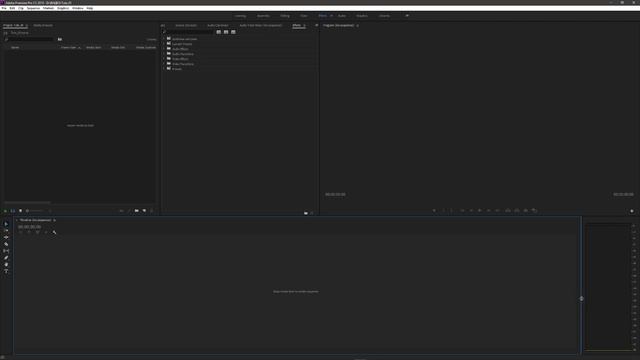
Task: Click the New Bin icon in Project panel
Action: coord(137,211)
